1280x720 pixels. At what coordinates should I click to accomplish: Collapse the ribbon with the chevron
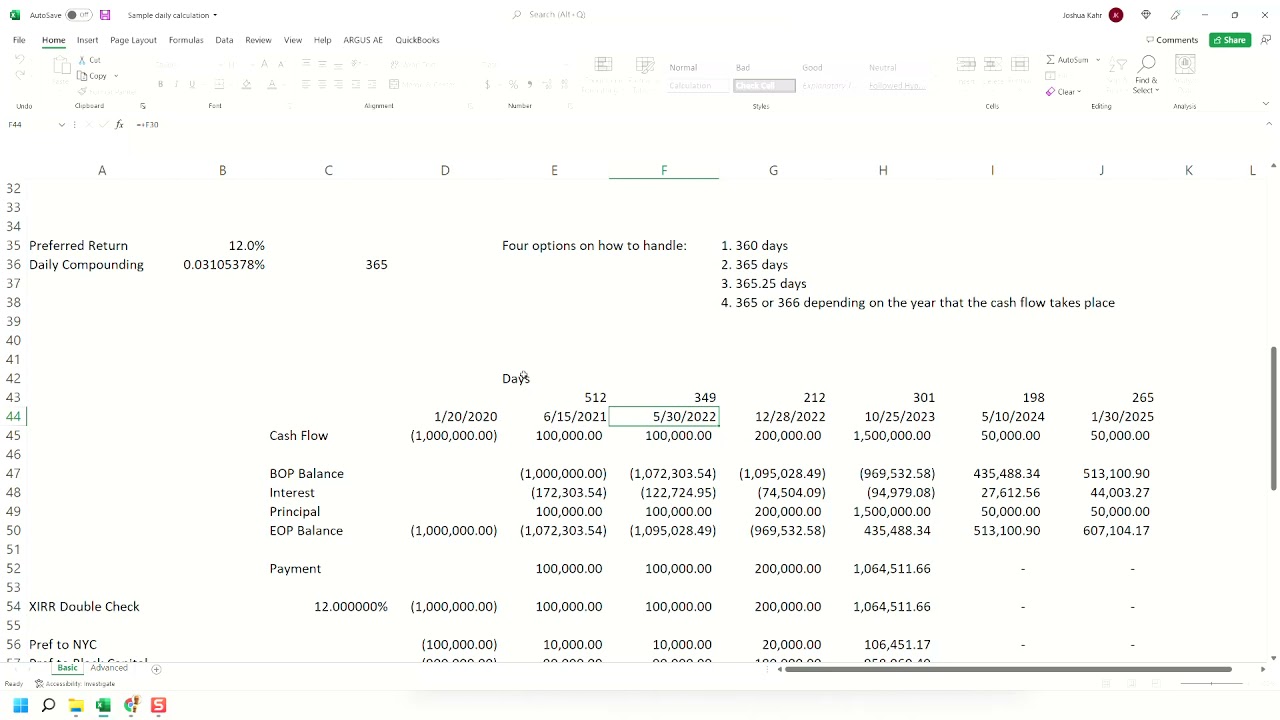[1266, 104]
